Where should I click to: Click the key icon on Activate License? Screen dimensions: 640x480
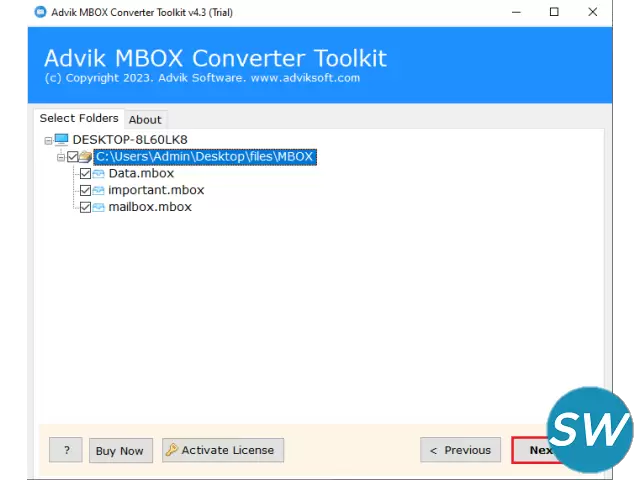171,450
